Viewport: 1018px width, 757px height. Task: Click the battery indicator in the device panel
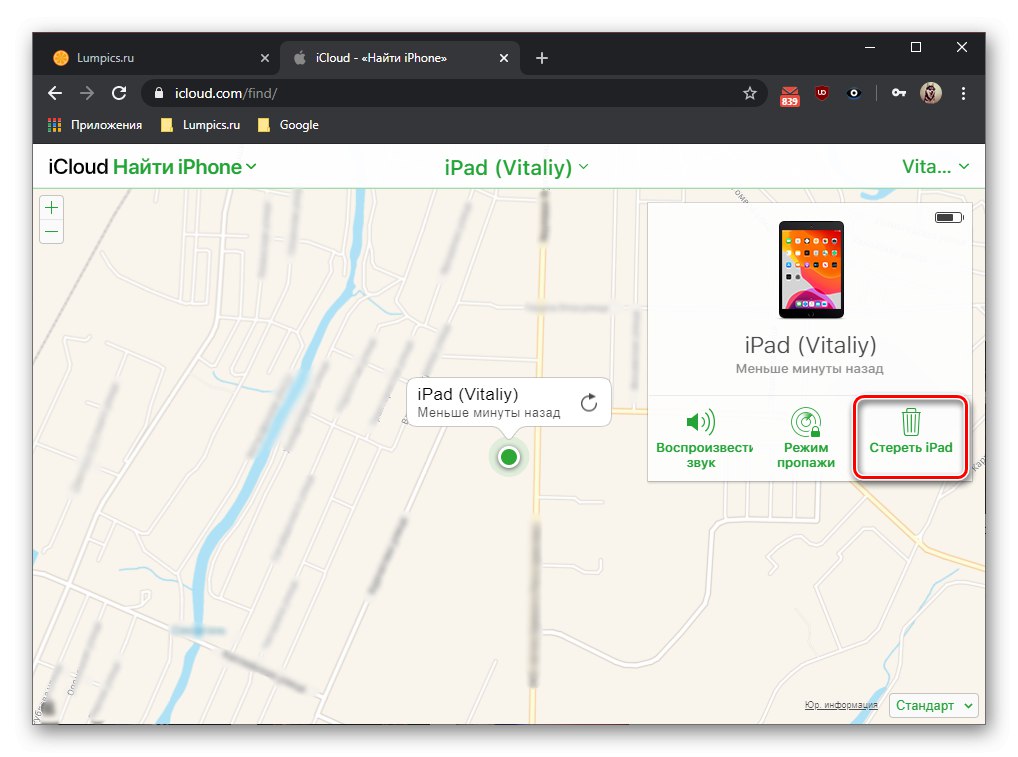[949, 217]
